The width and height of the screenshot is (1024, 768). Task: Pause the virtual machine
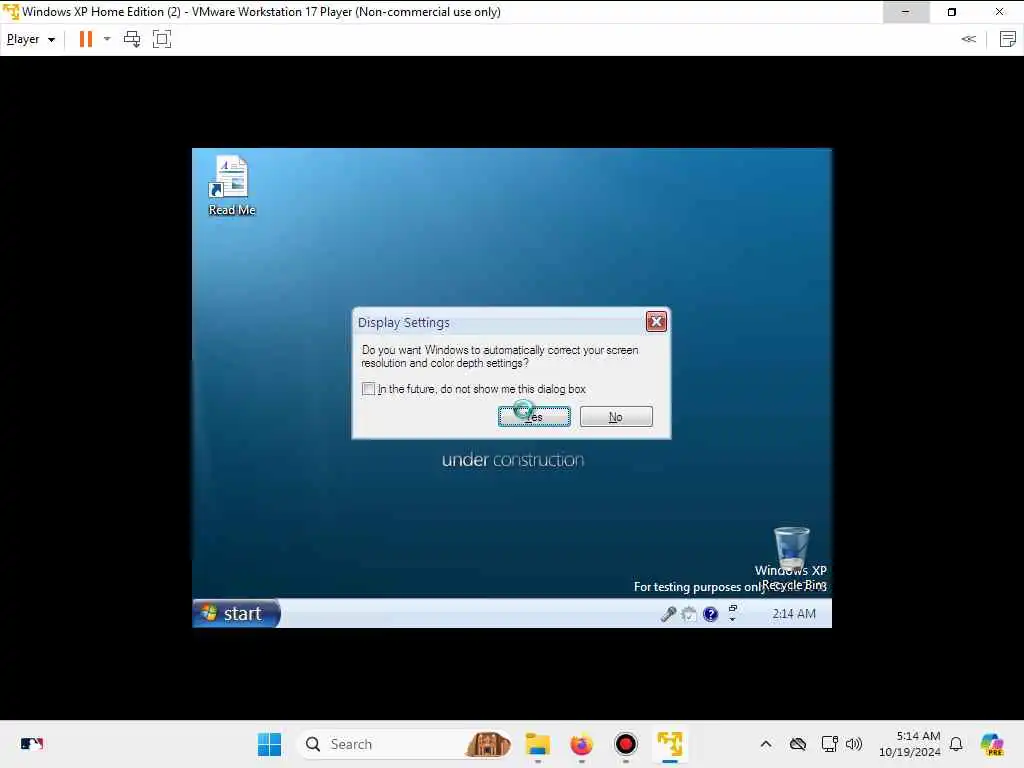(x=86, y=39)
